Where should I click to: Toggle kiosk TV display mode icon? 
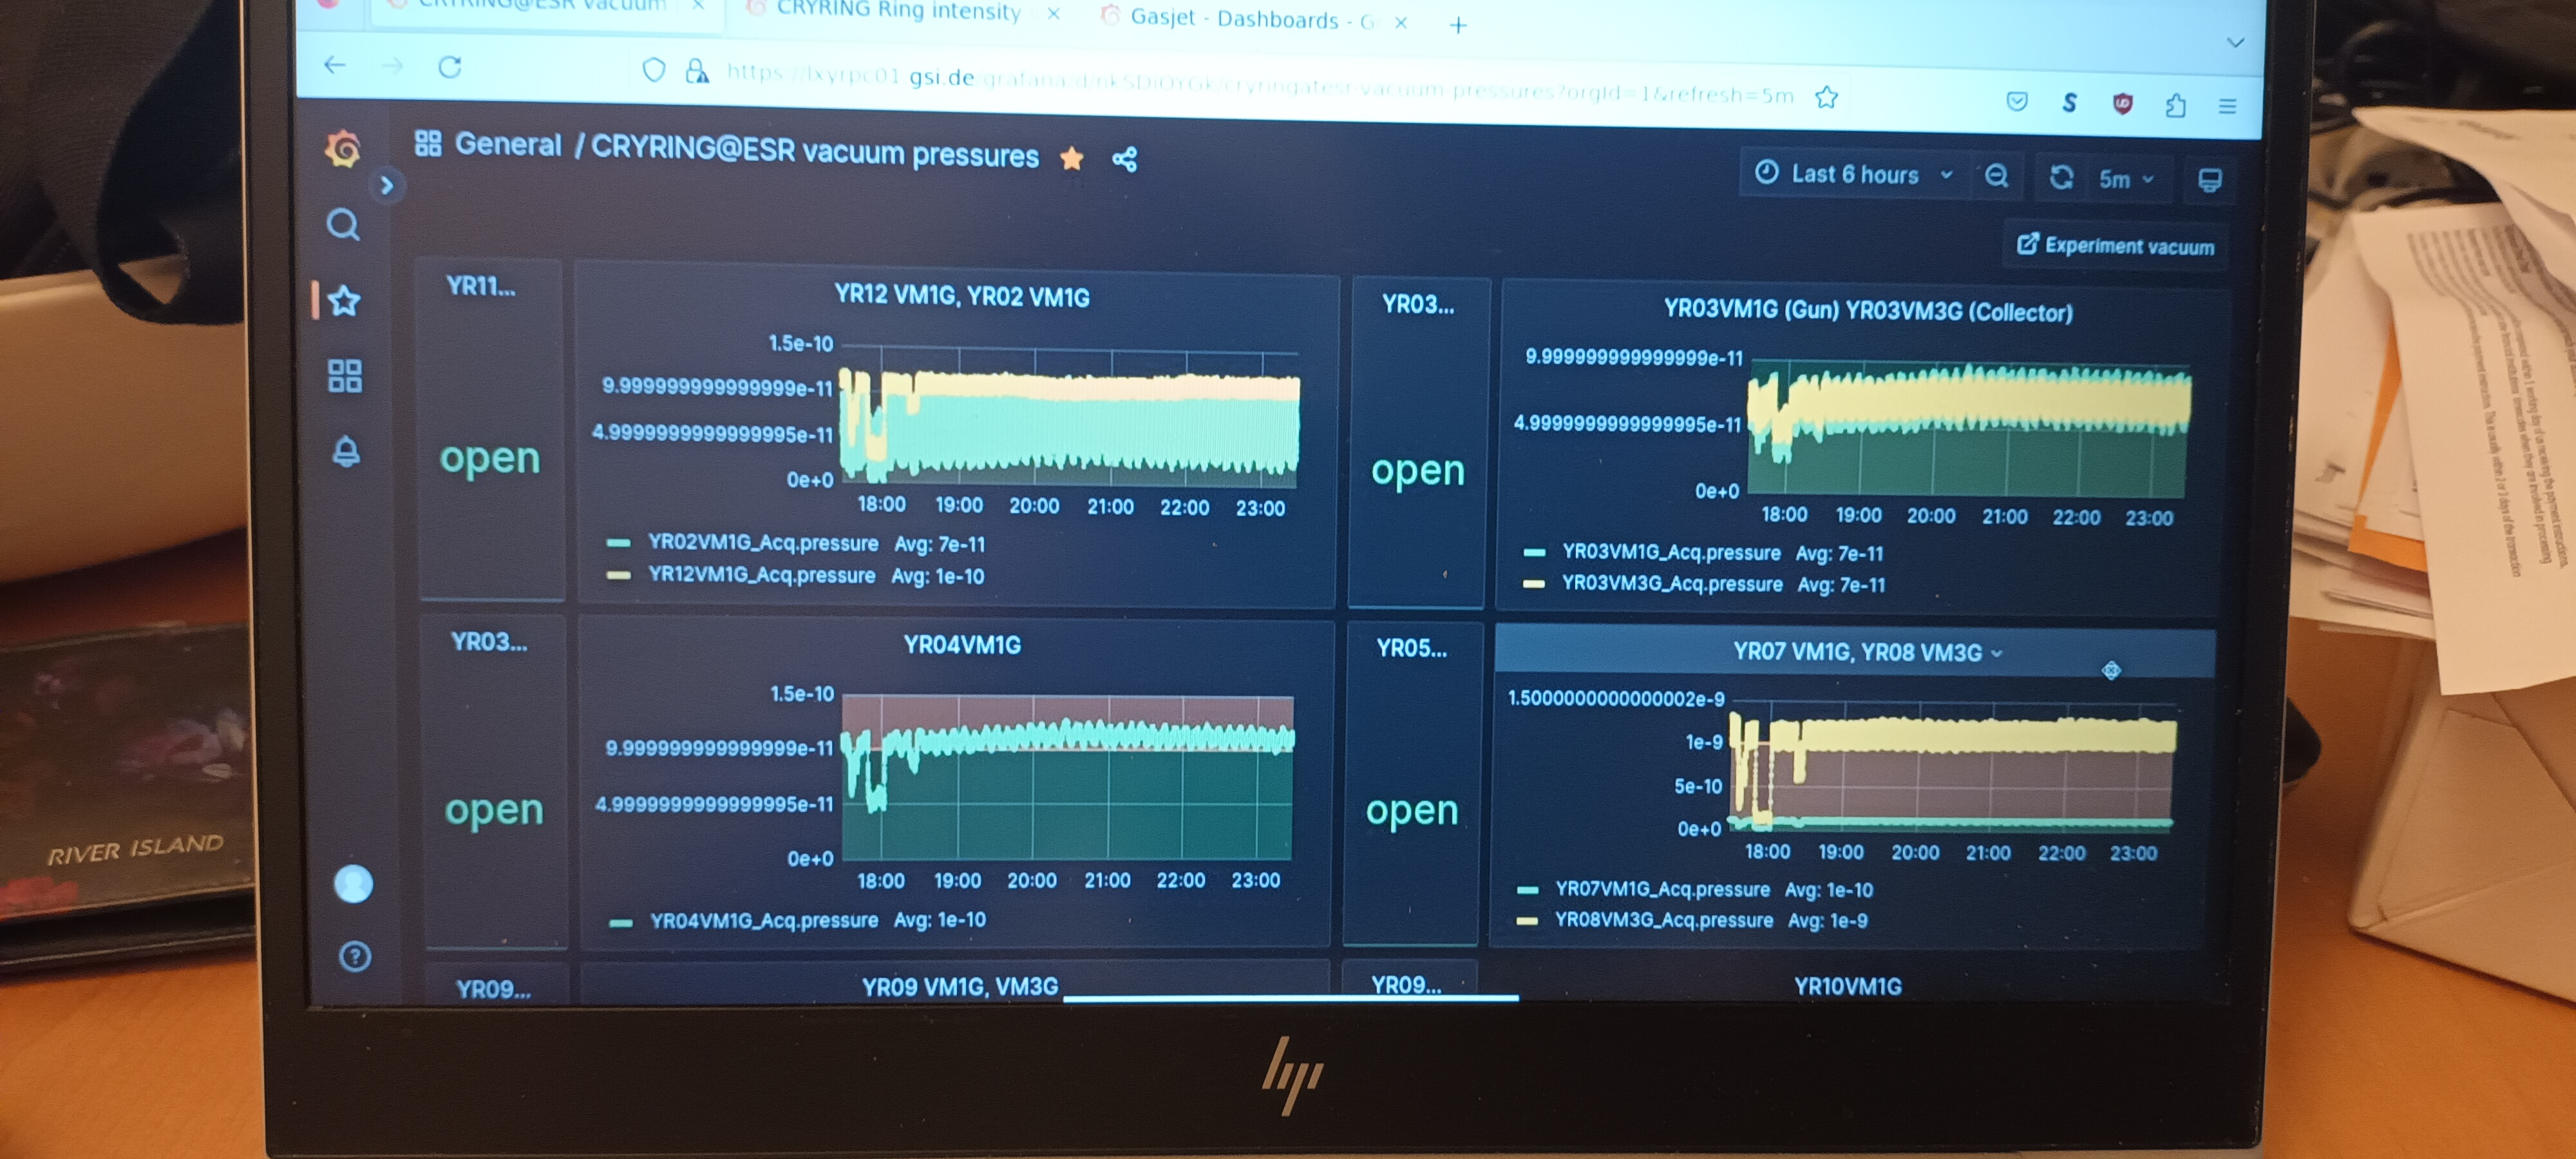[2209, 180]
